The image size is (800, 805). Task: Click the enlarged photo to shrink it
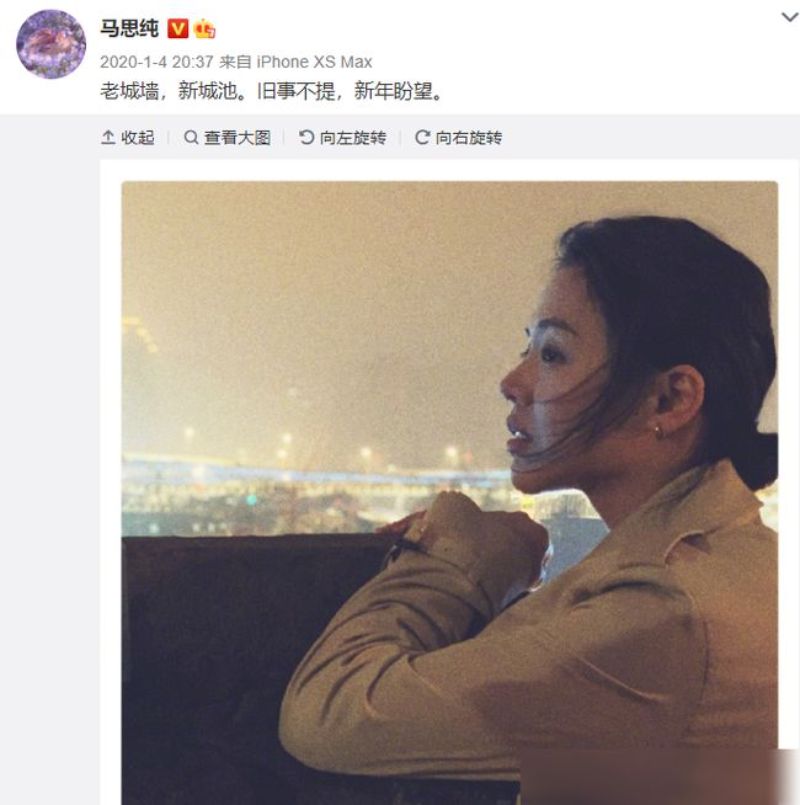coord(449,493)
